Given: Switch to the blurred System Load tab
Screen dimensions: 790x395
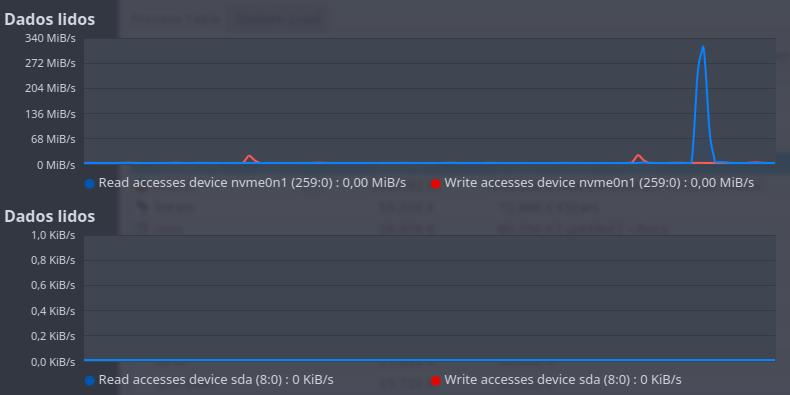Looking at the screenshot, I should 278,20.
